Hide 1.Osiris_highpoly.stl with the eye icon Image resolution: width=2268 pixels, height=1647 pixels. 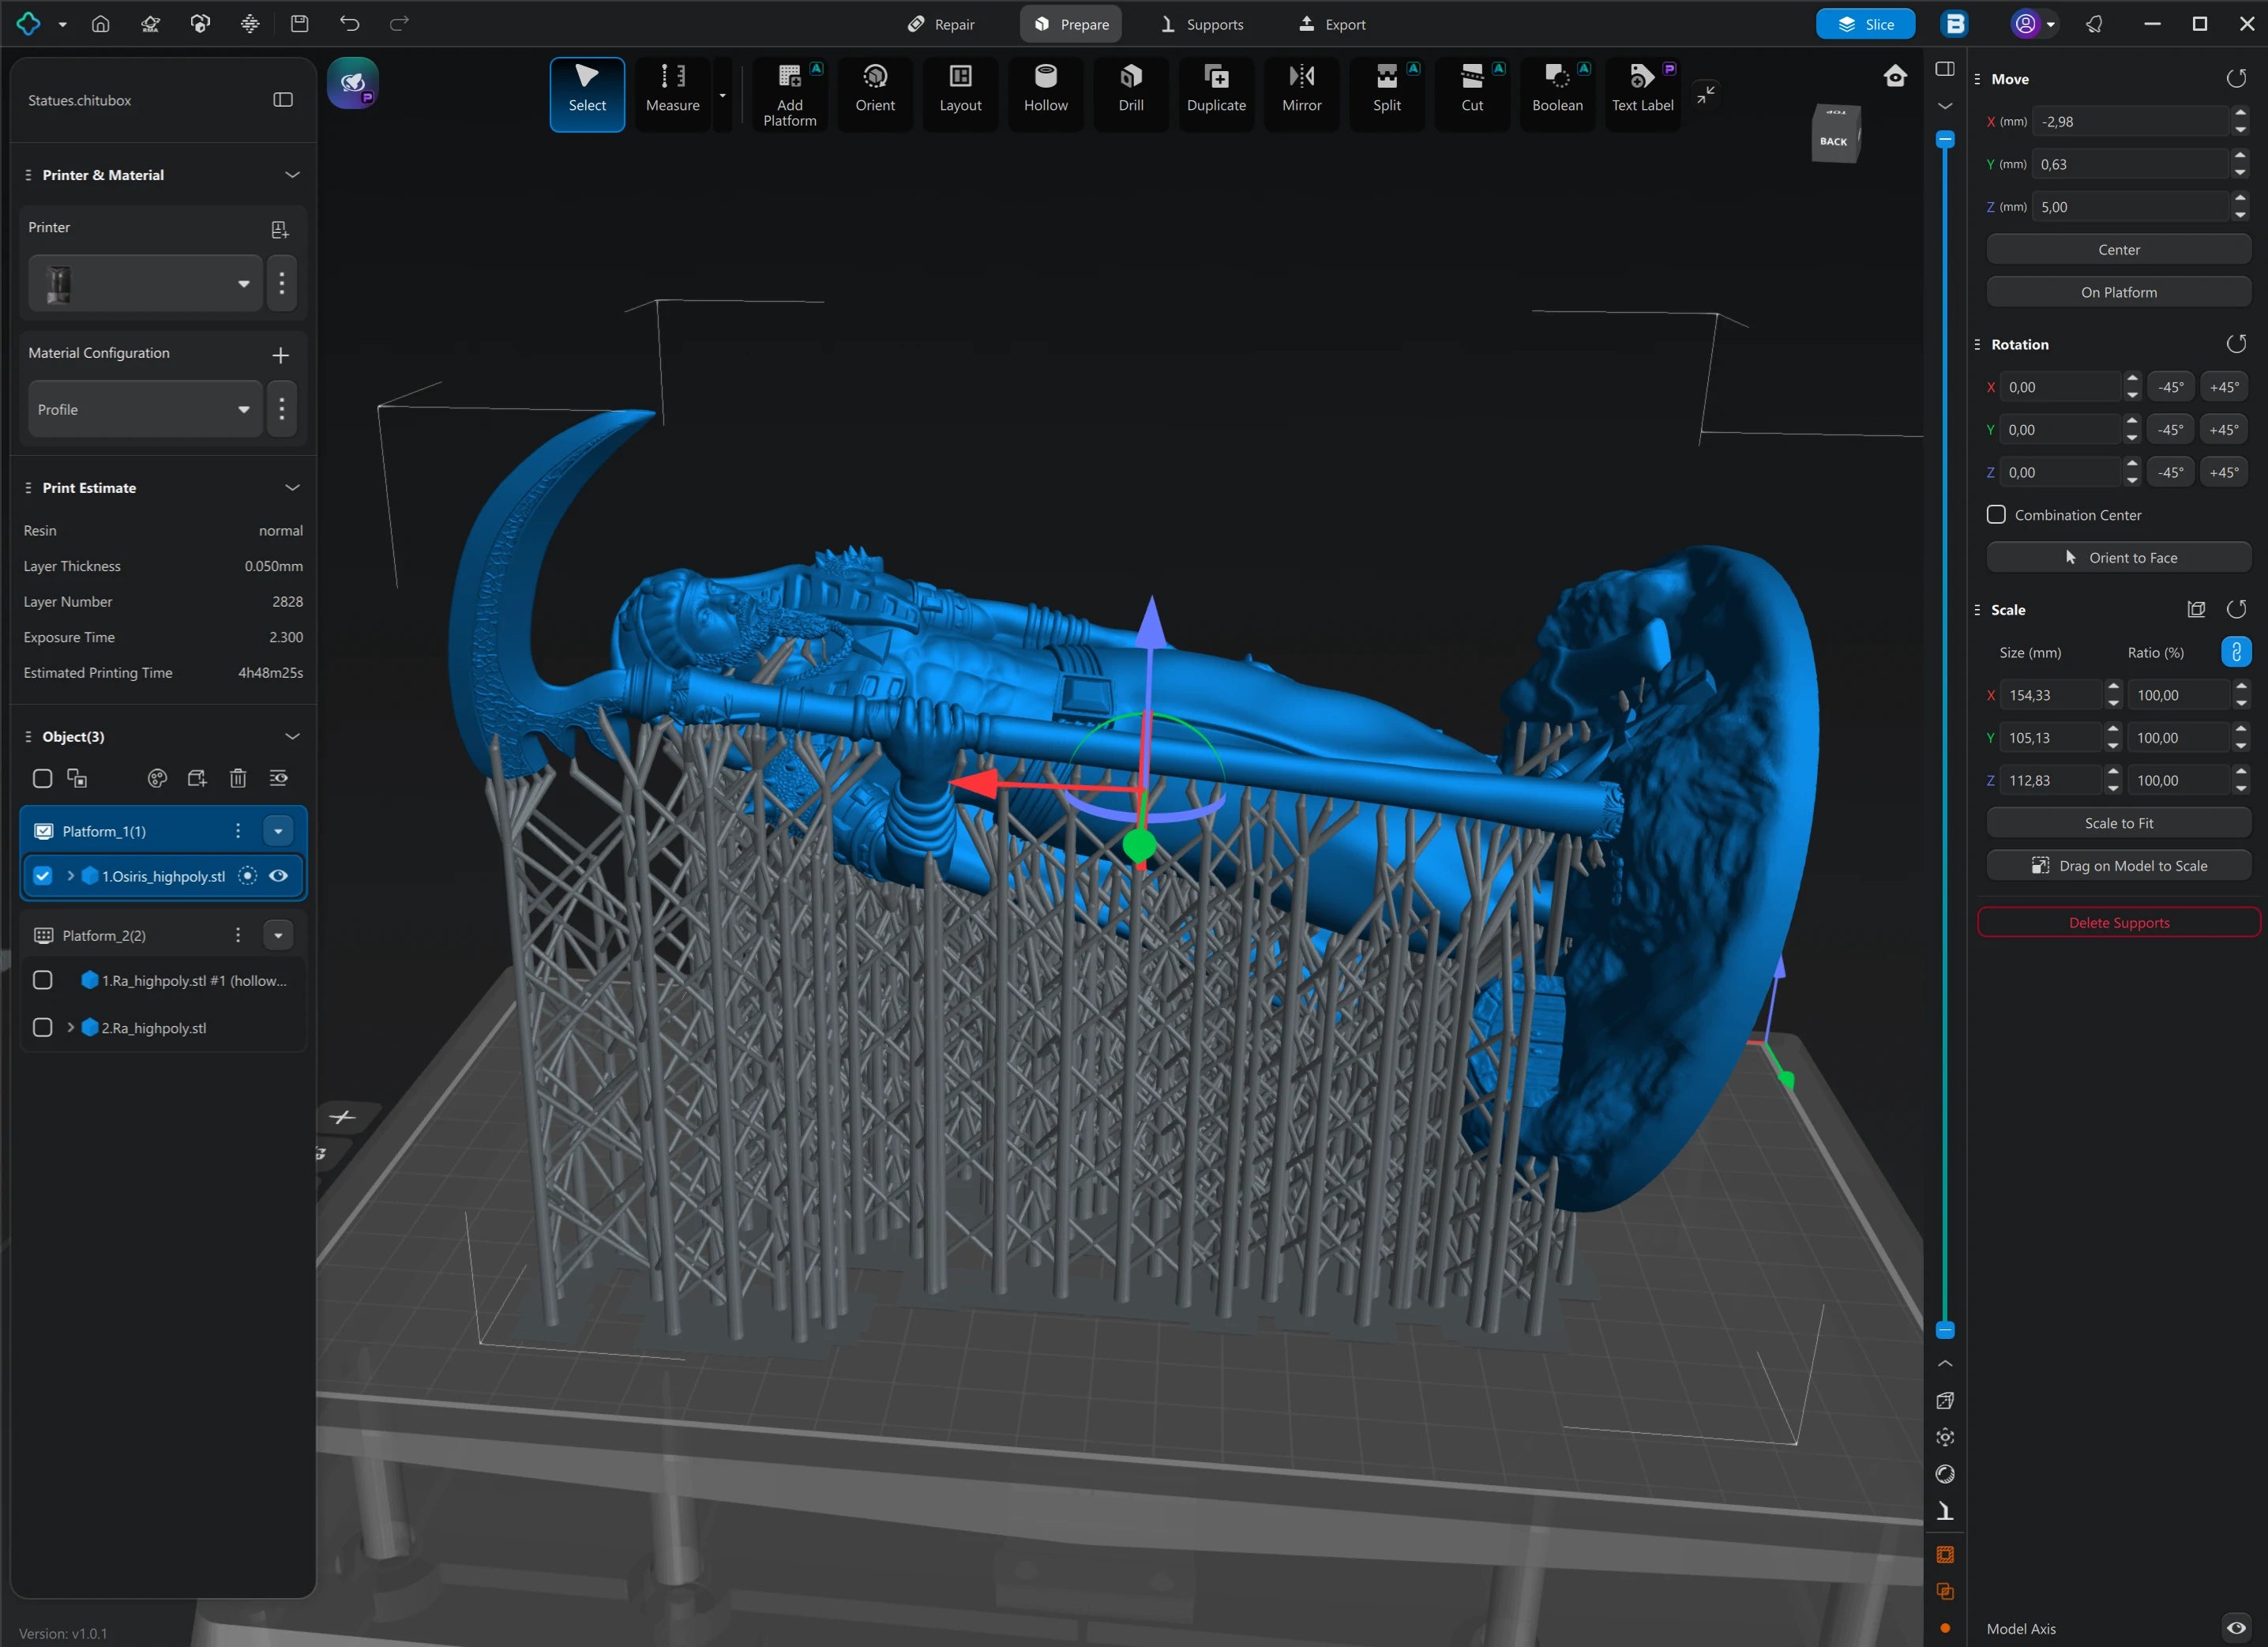tap(278, 875)
